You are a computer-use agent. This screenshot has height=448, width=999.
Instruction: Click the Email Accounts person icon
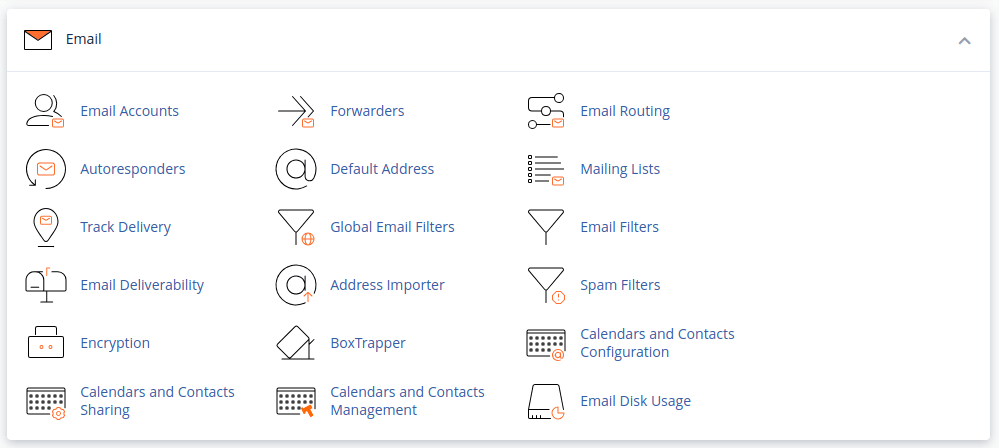point(45,111)
